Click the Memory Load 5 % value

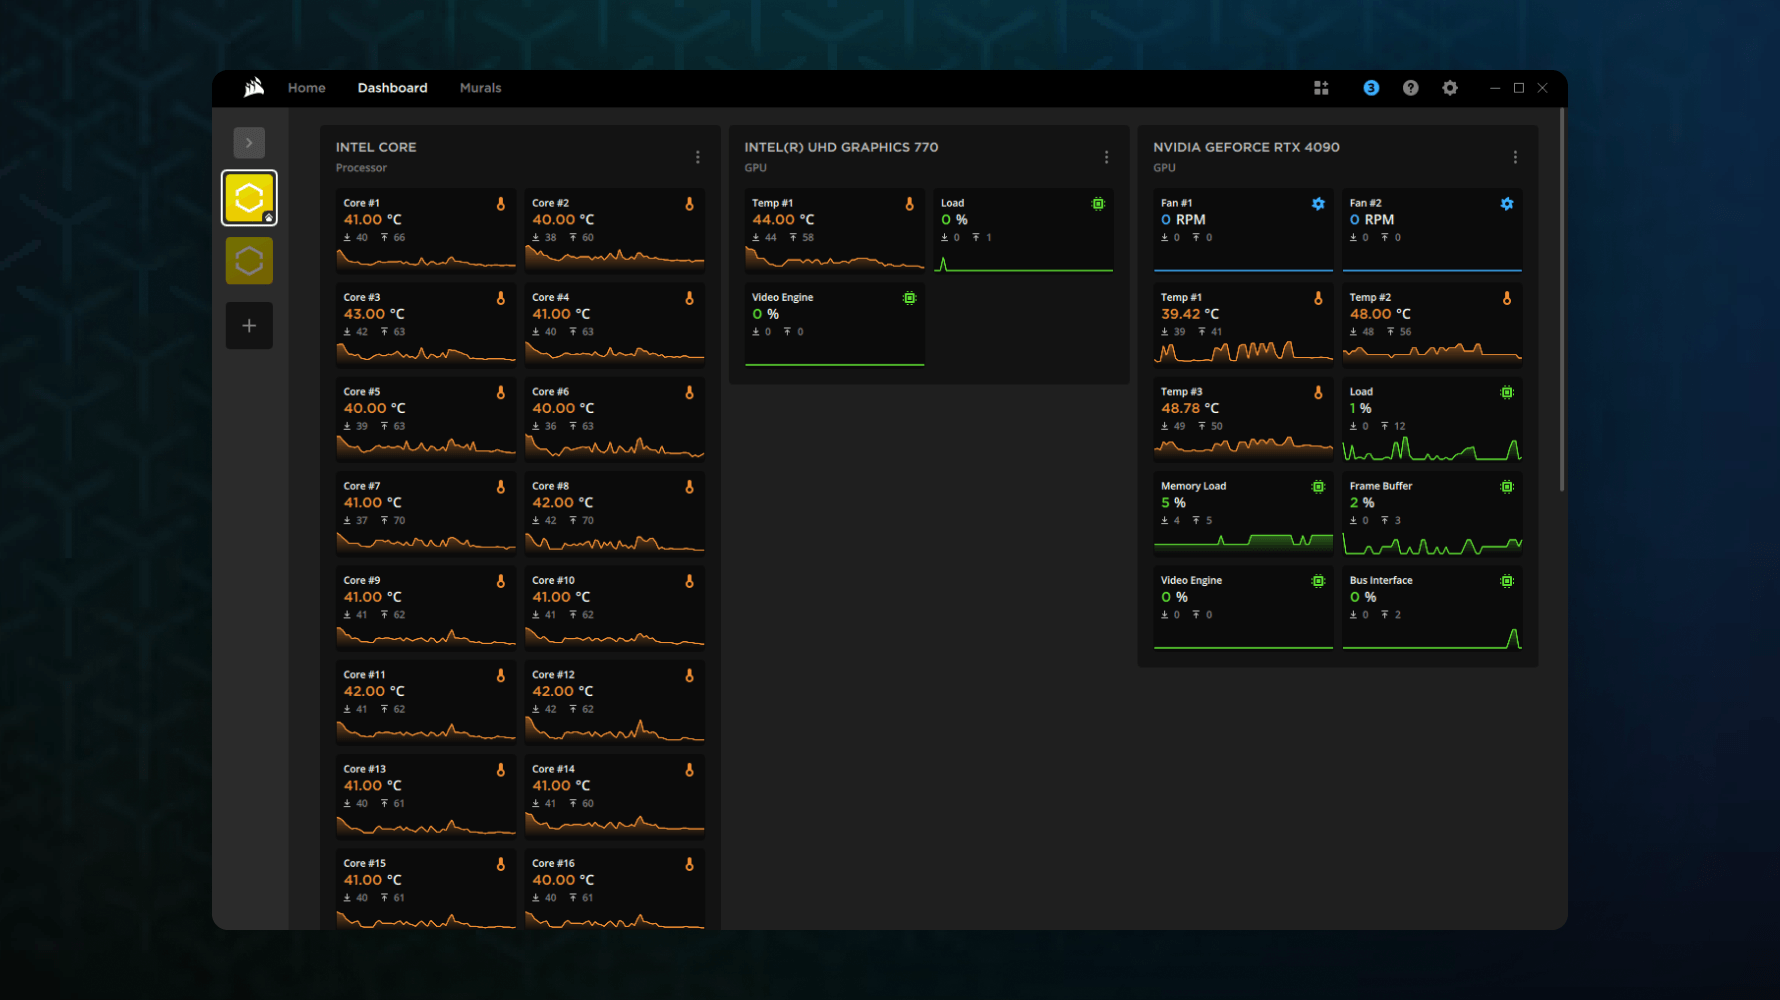click(1173, 503)
